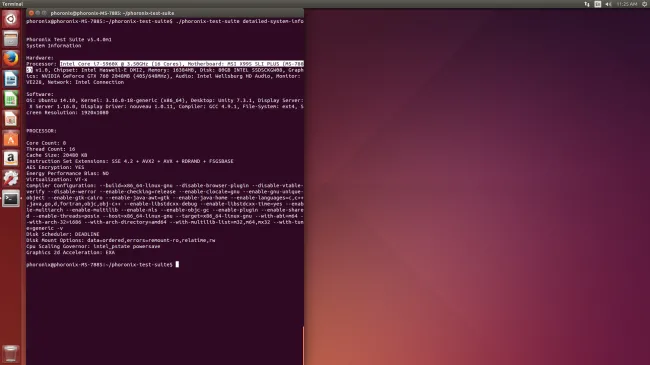This screenshot has height=365, width=650.
Task: Maximize the terminal window
Action: coord(44,13)
